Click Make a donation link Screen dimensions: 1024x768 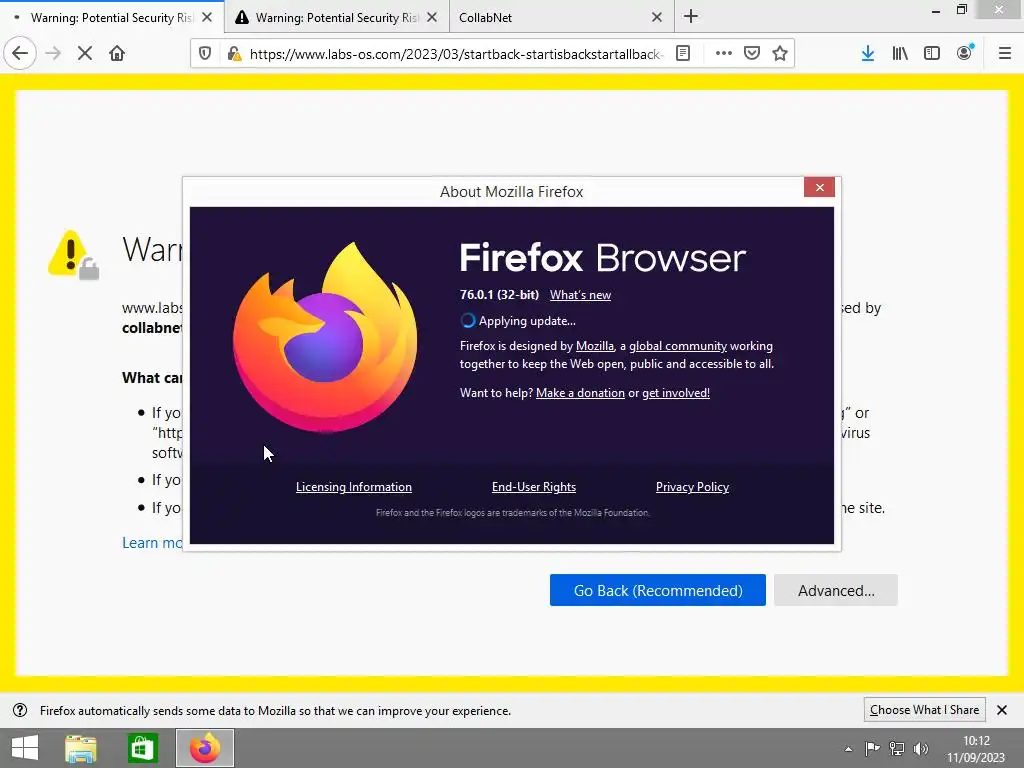[x=580, y=393]
